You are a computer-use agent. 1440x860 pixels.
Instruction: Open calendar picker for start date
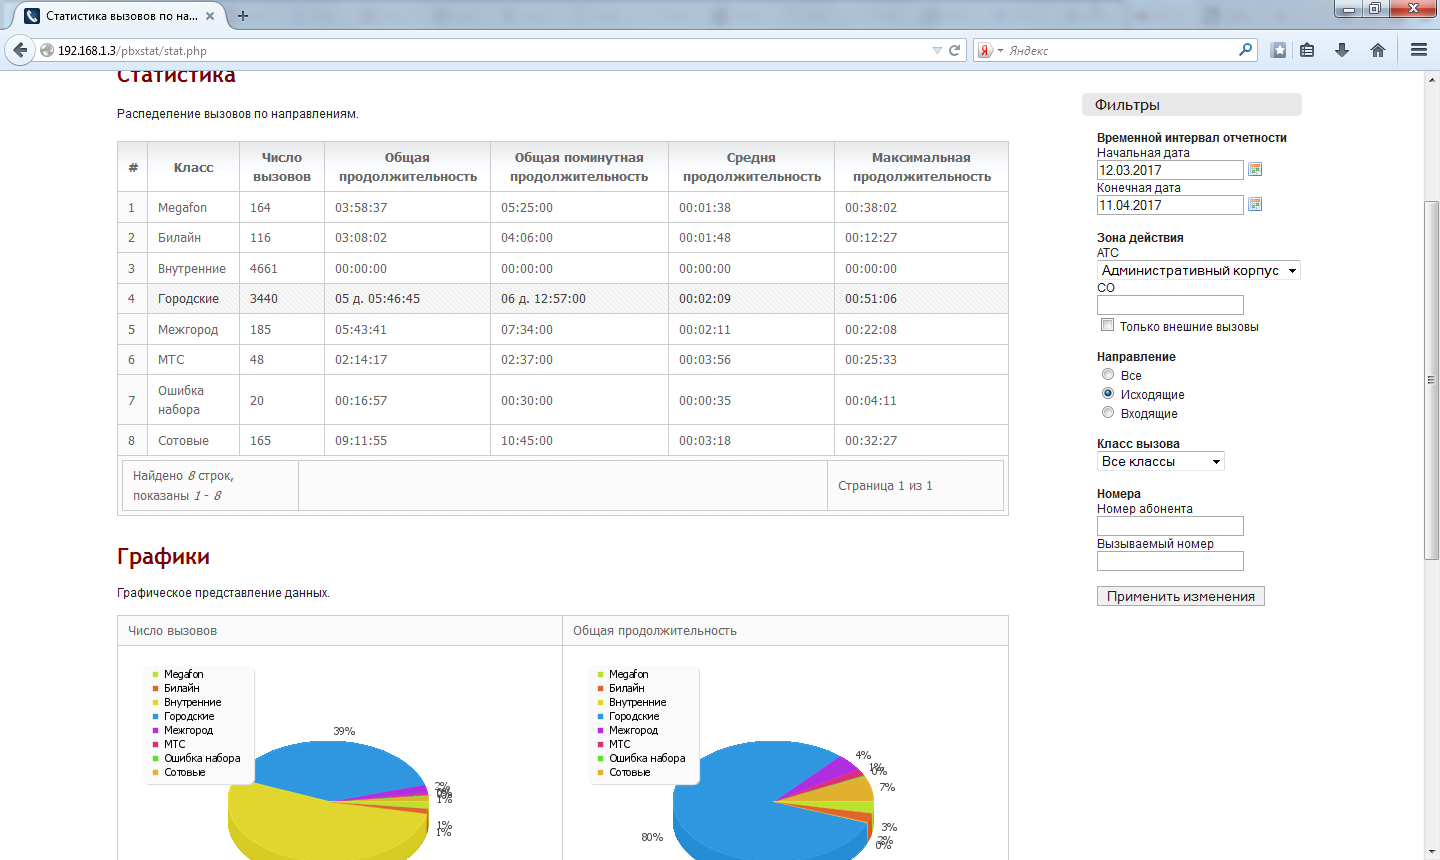pos(1255,170)
